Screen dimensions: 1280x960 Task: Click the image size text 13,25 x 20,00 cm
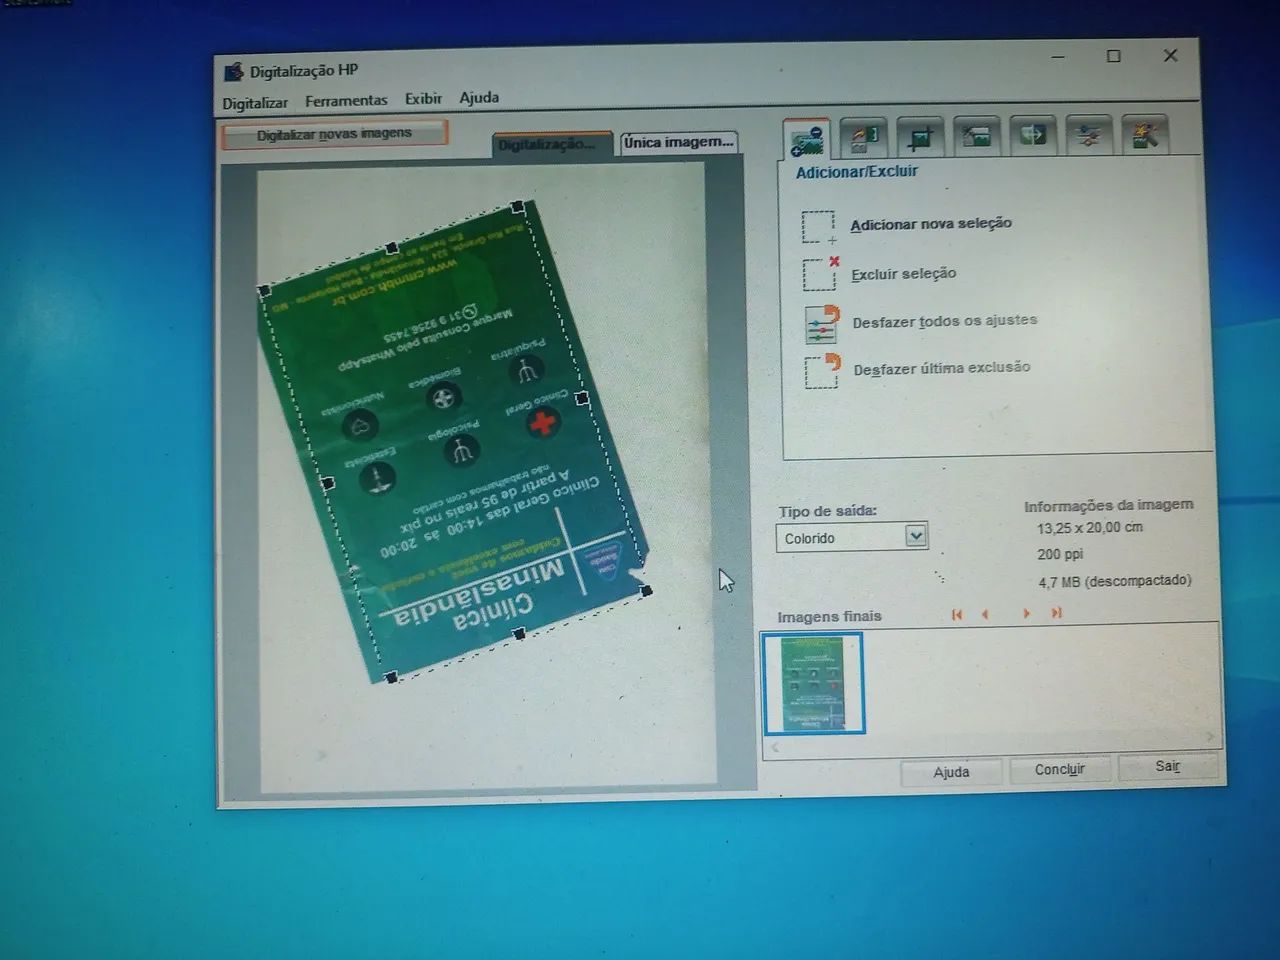pos(1089,527)
